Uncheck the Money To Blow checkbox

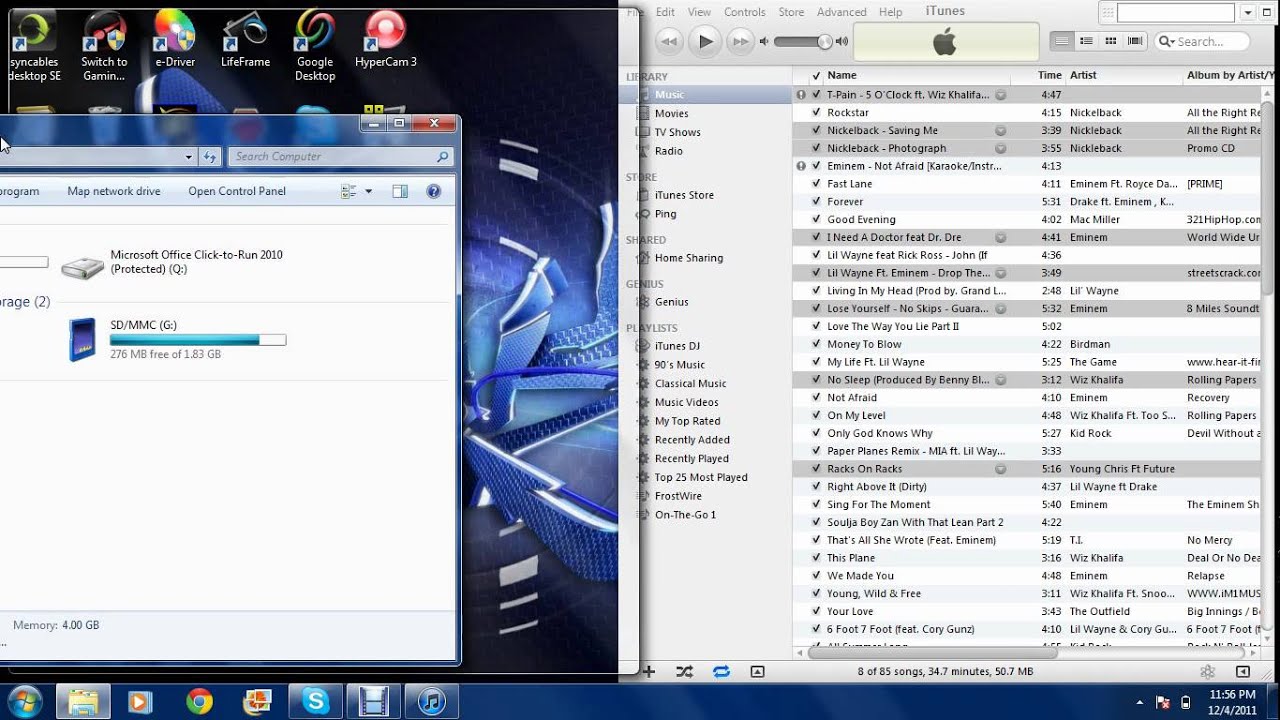point(816,344)
